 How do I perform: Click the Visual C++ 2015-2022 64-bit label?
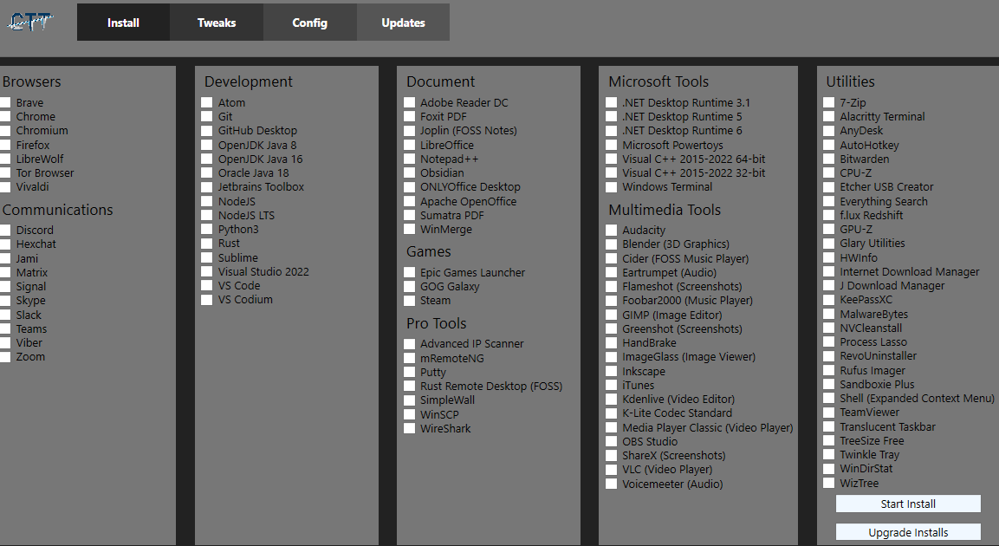tap(694, 159)
